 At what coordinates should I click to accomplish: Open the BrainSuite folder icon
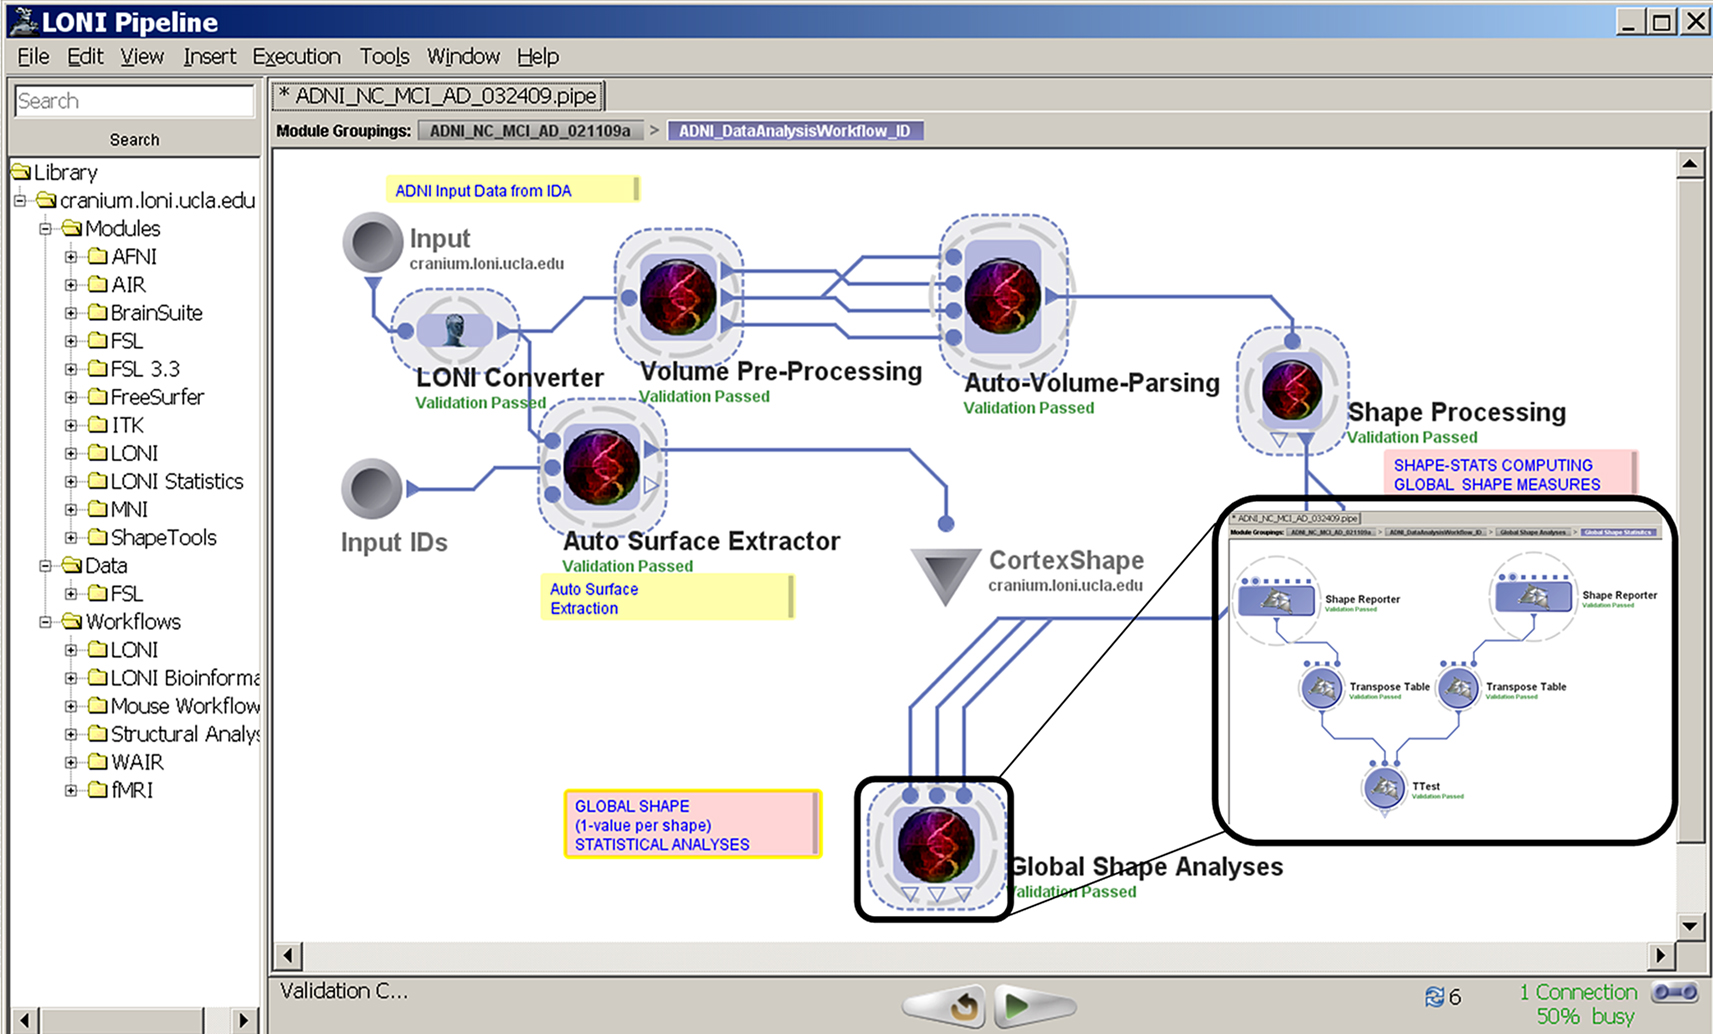tap(98, 312)
